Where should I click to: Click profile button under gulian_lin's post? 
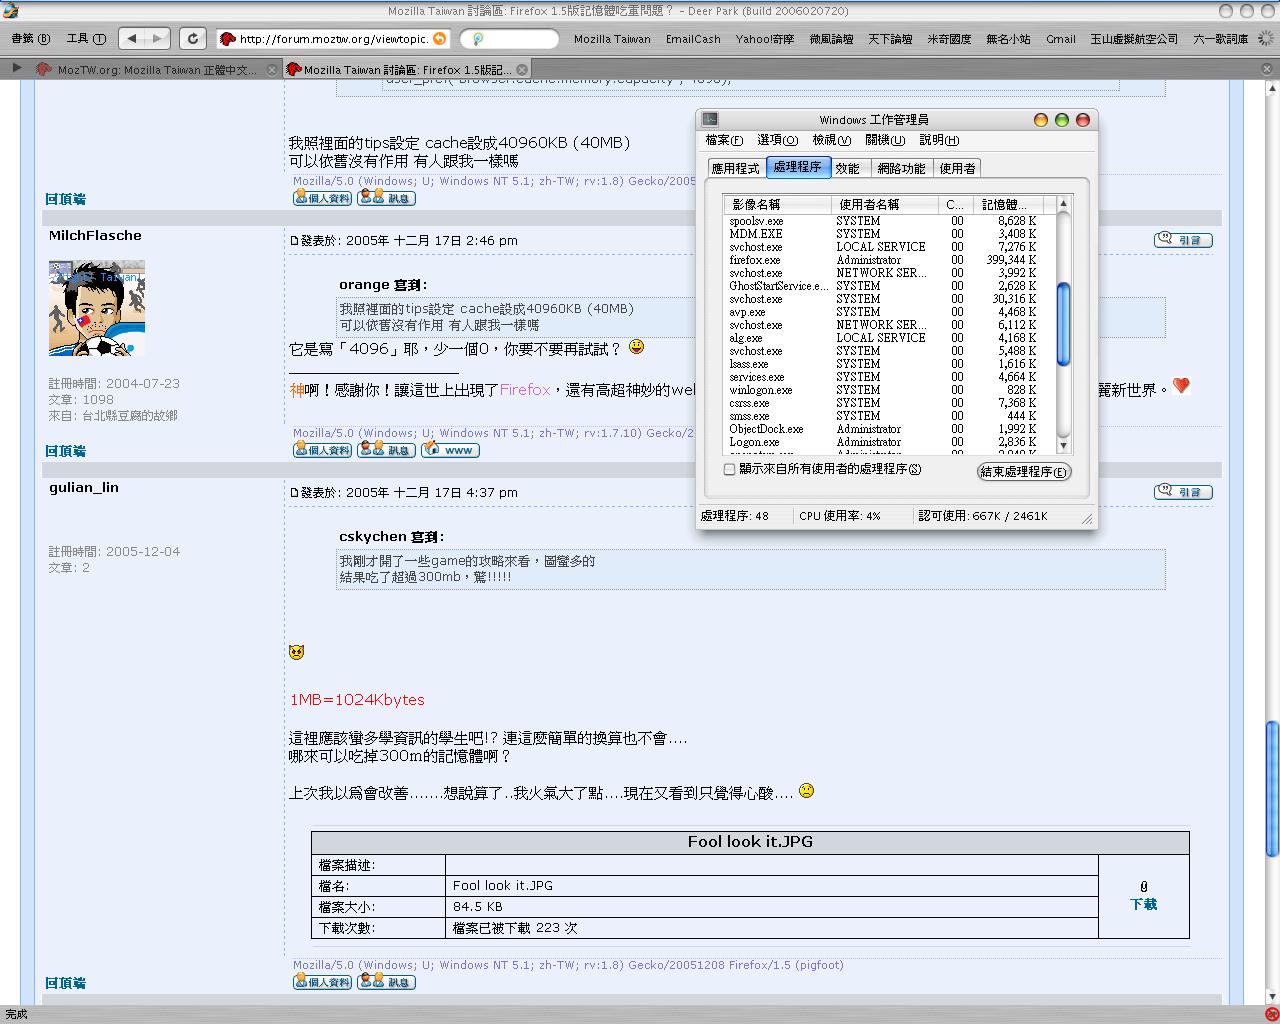pos(322,982)
